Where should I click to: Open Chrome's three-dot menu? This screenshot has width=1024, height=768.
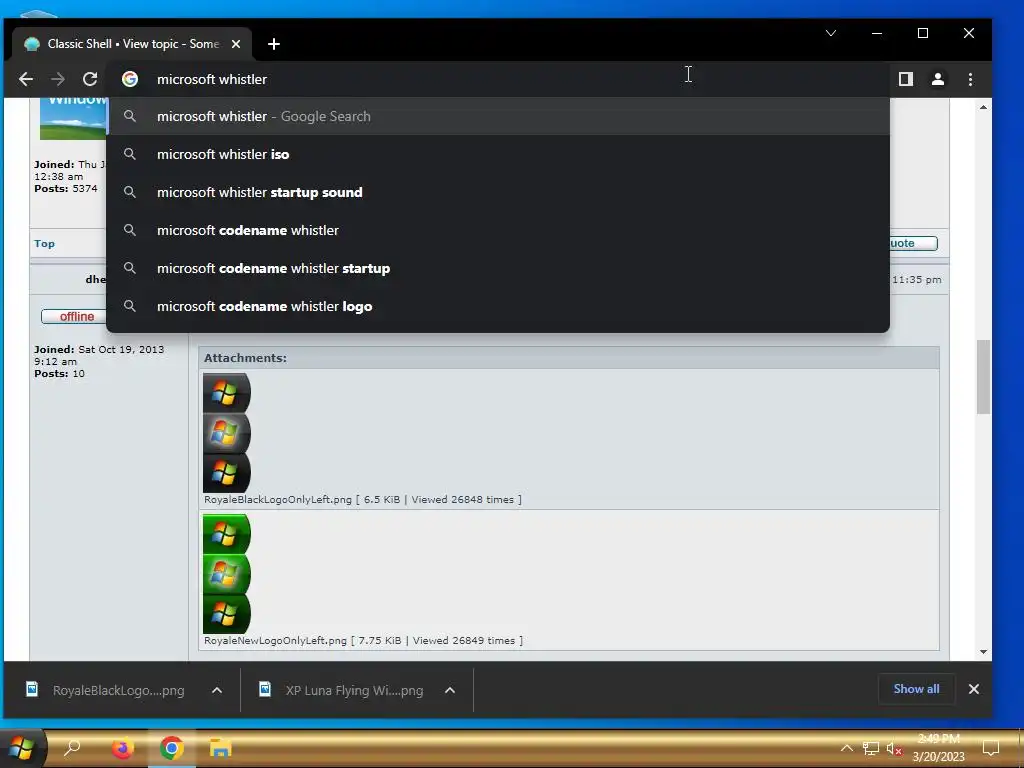[970, 79]
